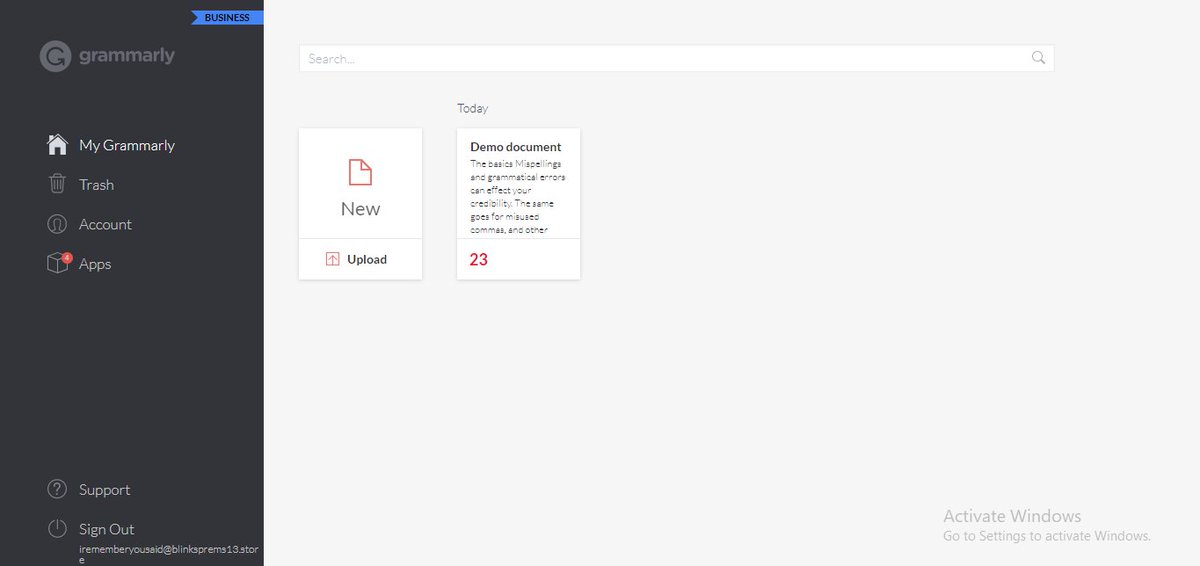Click the Today date heading
The width and height of the screenshot is (1200, 566).
click(x=473, y=108)
